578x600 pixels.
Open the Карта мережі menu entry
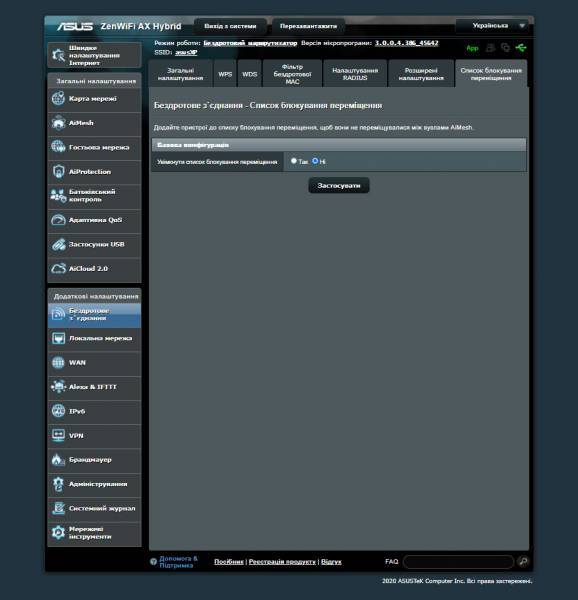pos(94,98)
